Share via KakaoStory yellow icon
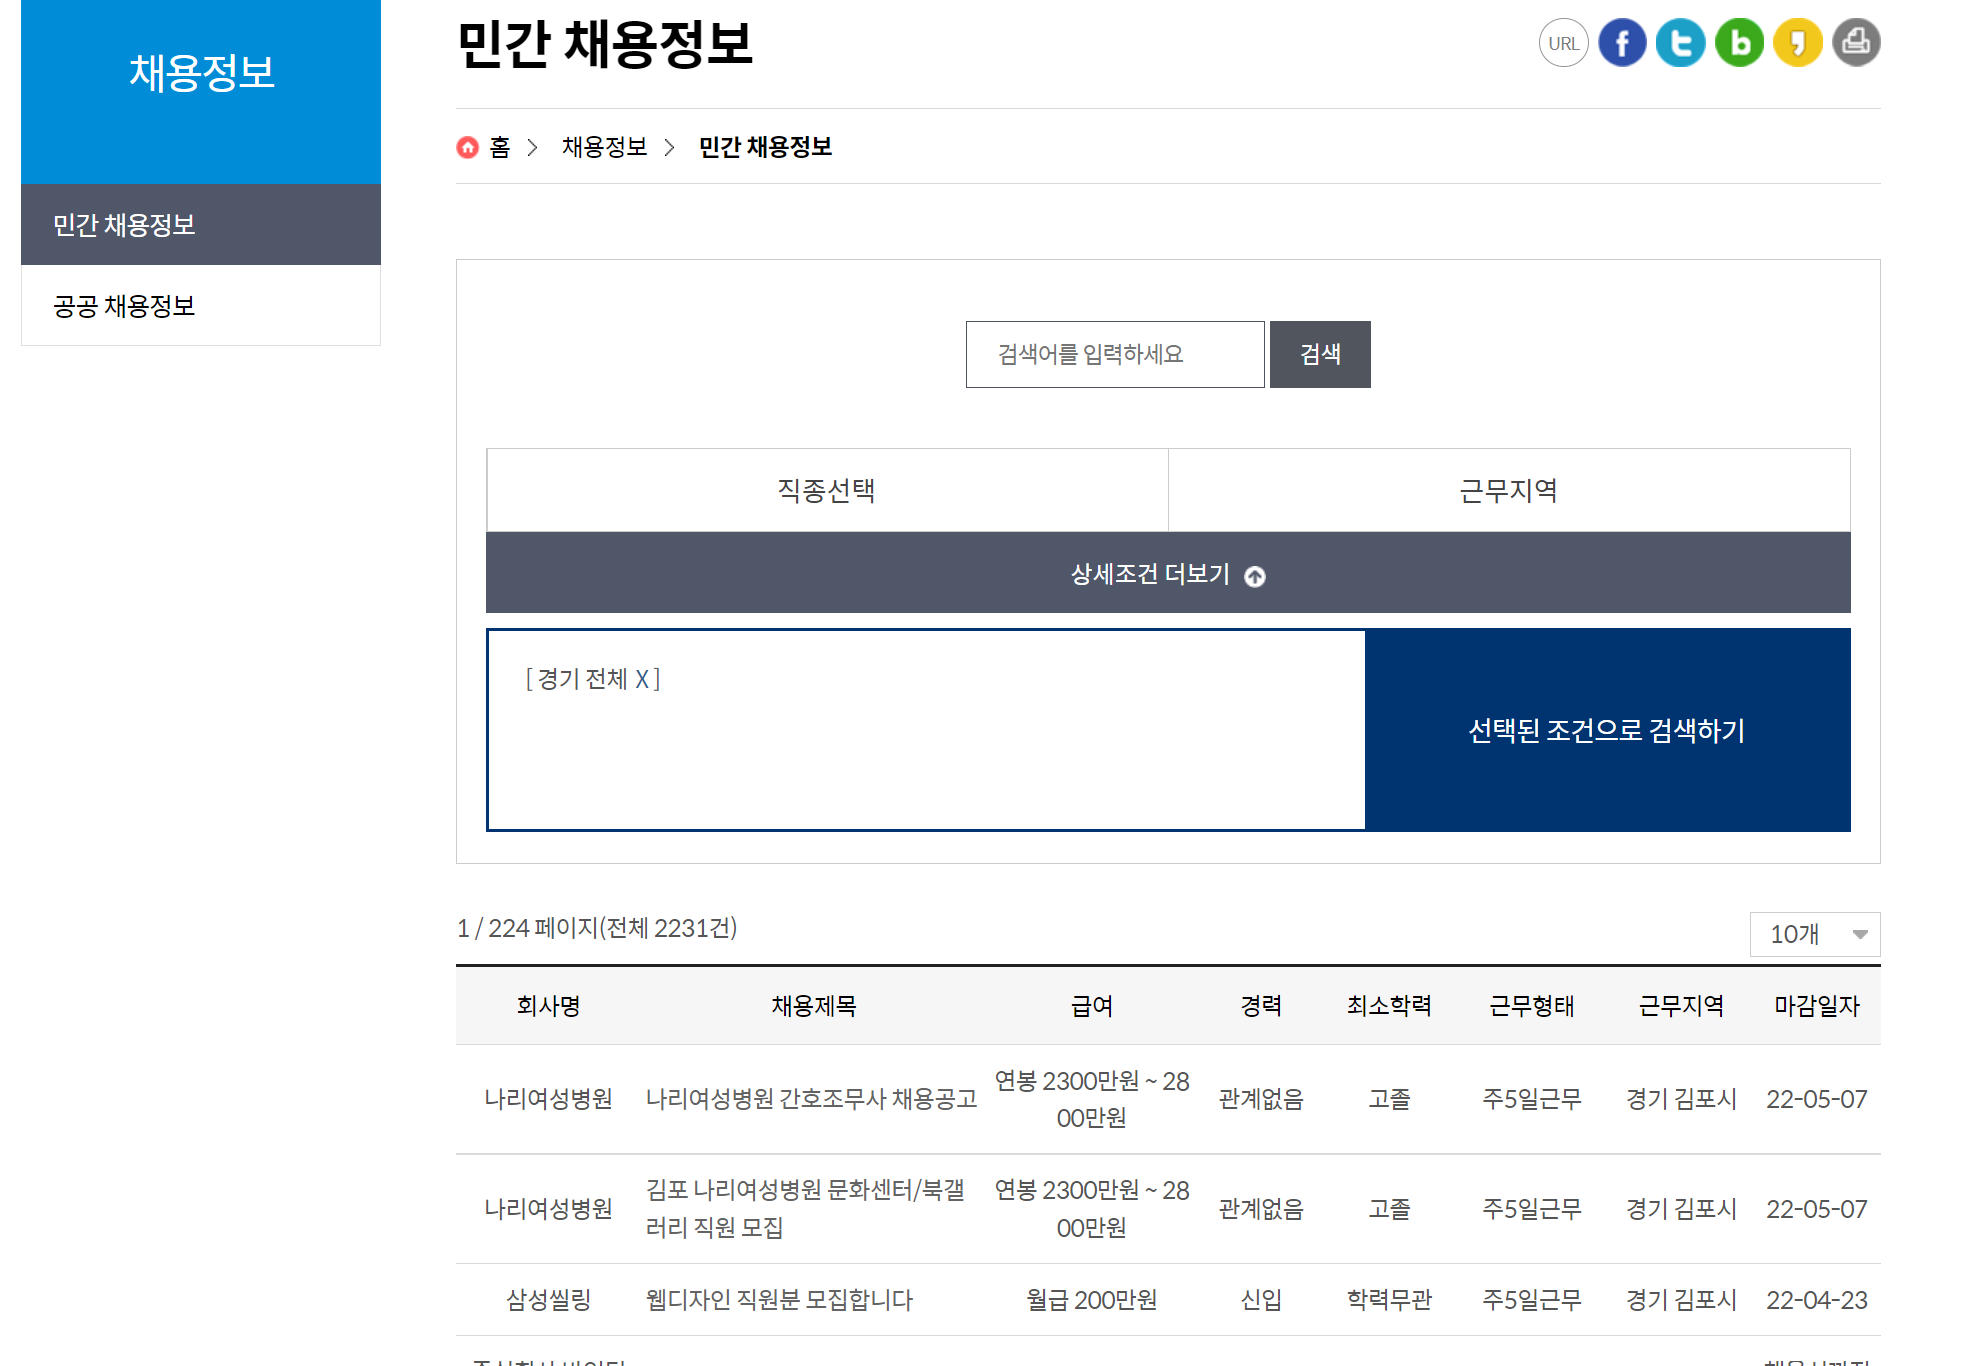This screenshot has height=1366, width=1981. pos(1797,43)
